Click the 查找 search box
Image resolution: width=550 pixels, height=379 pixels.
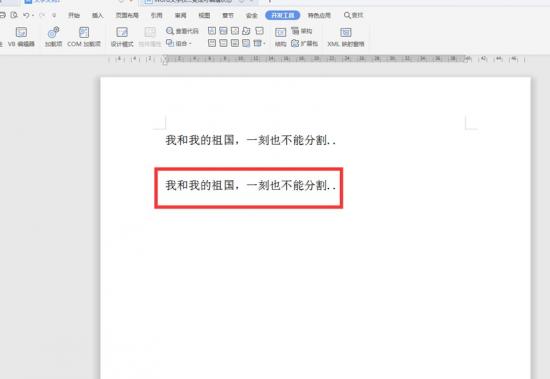coord(353,15)
